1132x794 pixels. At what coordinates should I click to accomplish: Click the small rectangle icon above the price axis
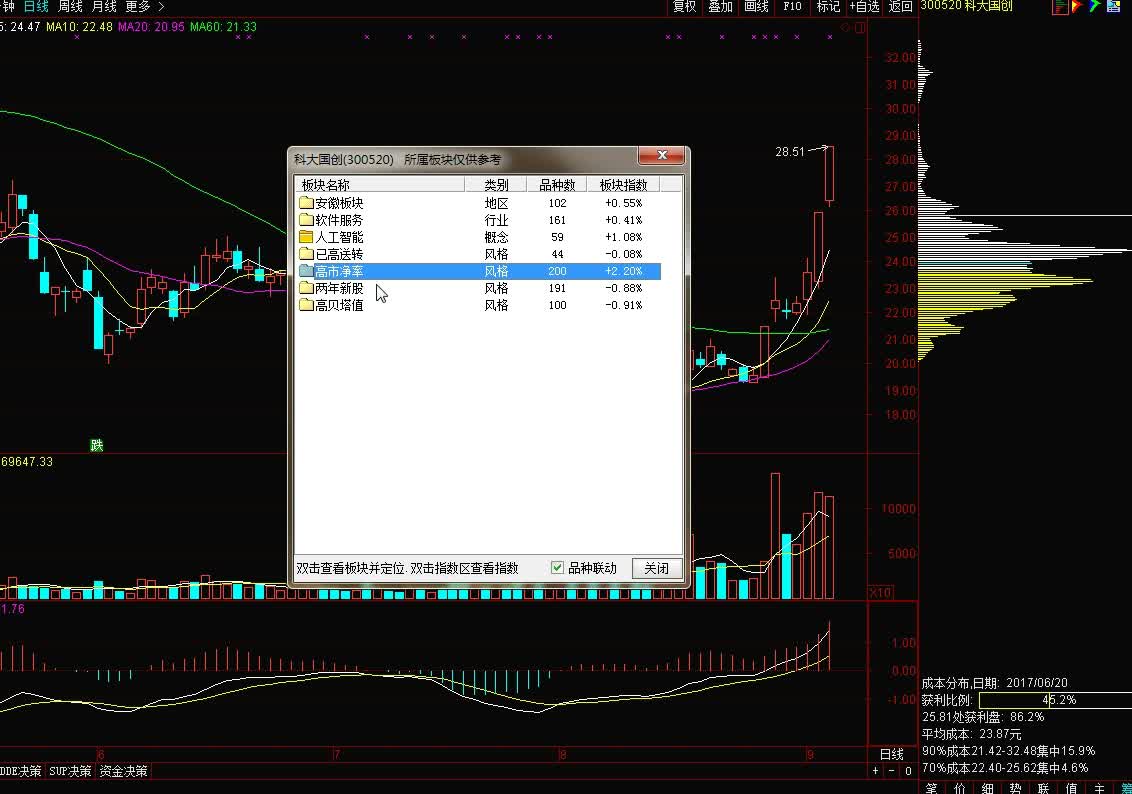(860, 27)
